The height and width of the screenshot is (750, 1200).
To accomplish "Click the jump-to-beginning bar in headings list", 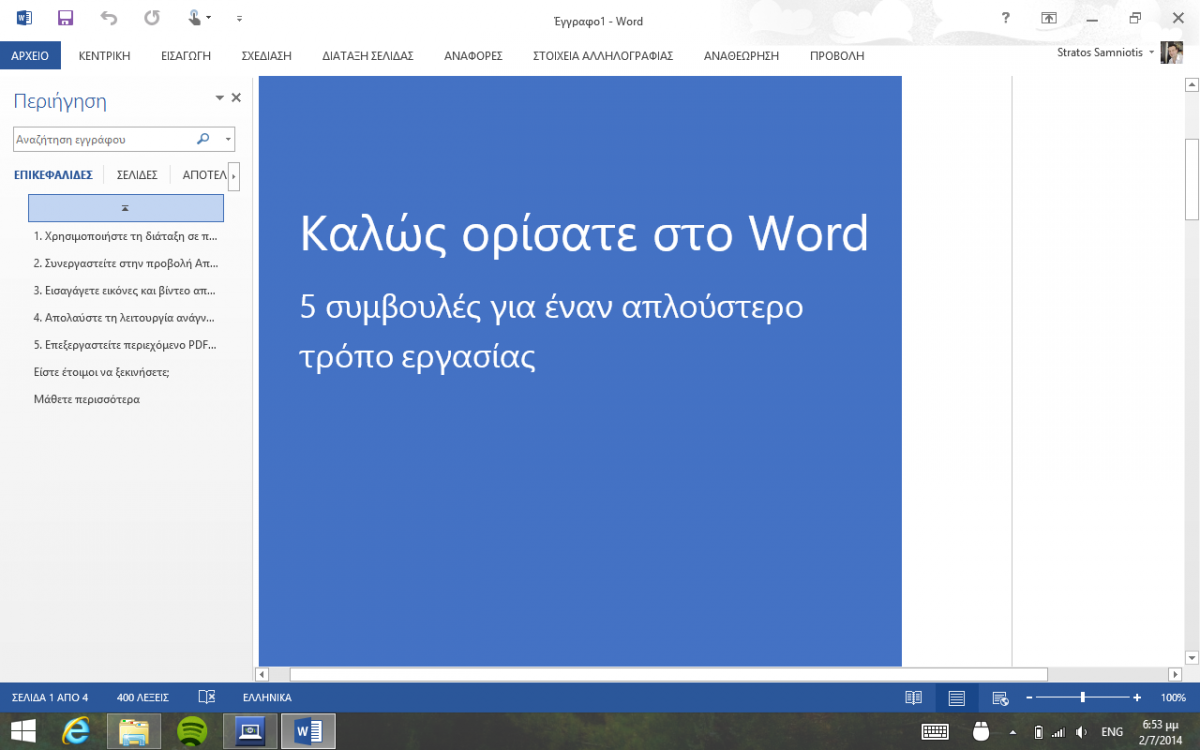I will 126,208.
